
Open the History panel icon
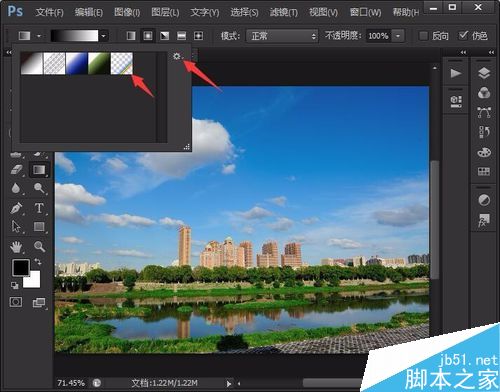click(x=484, y=132)
